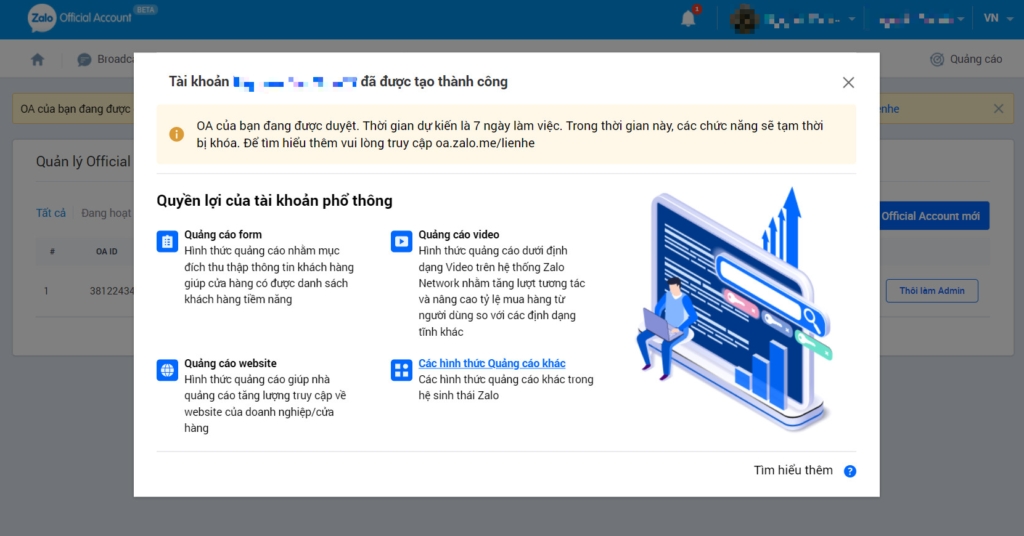Click the Quảng cáo website globe icon

(x=167, y=370)
